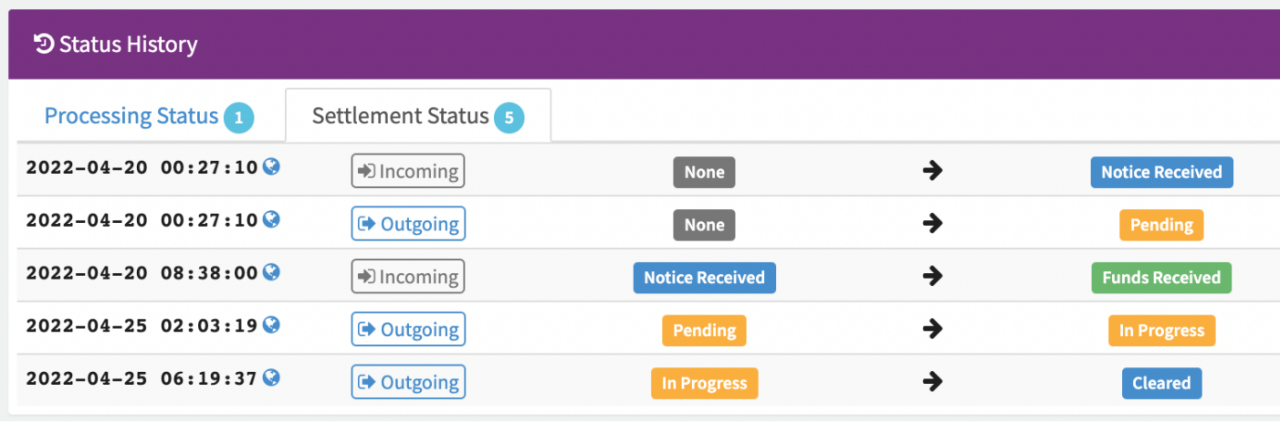
Task: Click arrow icon in the Cleared row
Action: click(932, 382)
